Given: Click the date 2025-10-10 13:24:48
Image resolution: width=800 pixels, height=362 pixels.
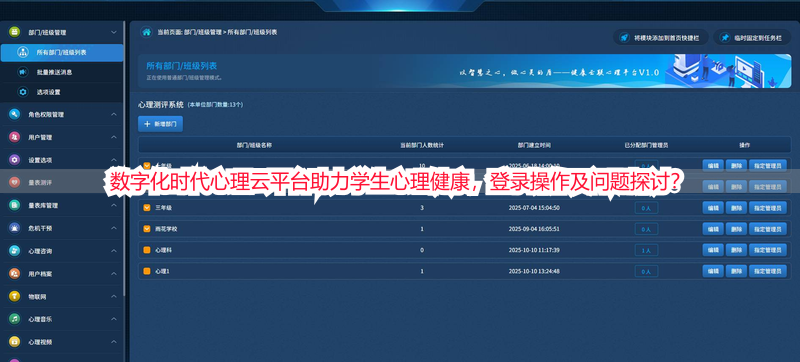Looking at the screenshot, I should (534, 271).
